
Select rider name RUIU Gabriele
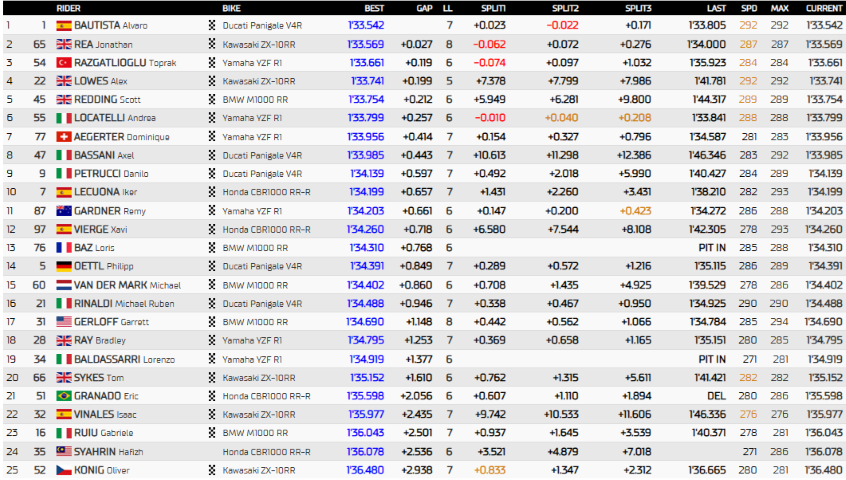point(104,433)
